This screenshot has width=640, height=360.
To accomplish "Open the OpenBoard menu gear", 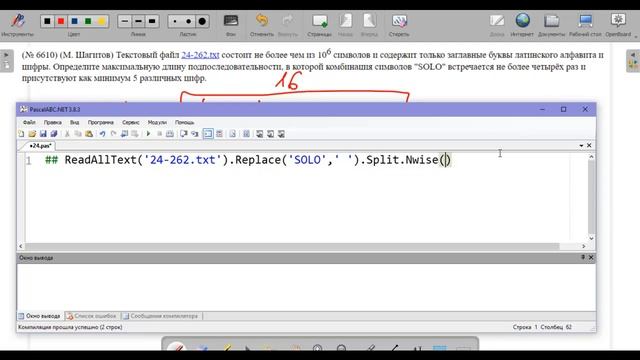I will (x=618, y=24).
